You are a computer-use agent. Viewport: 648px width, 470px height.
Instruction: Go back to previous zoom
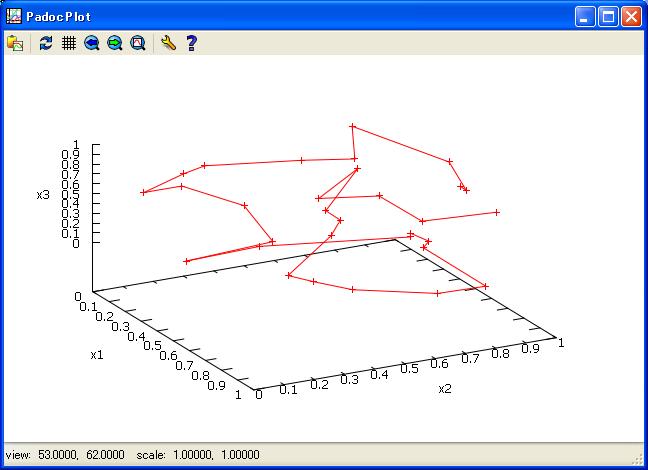pos(92,43)
